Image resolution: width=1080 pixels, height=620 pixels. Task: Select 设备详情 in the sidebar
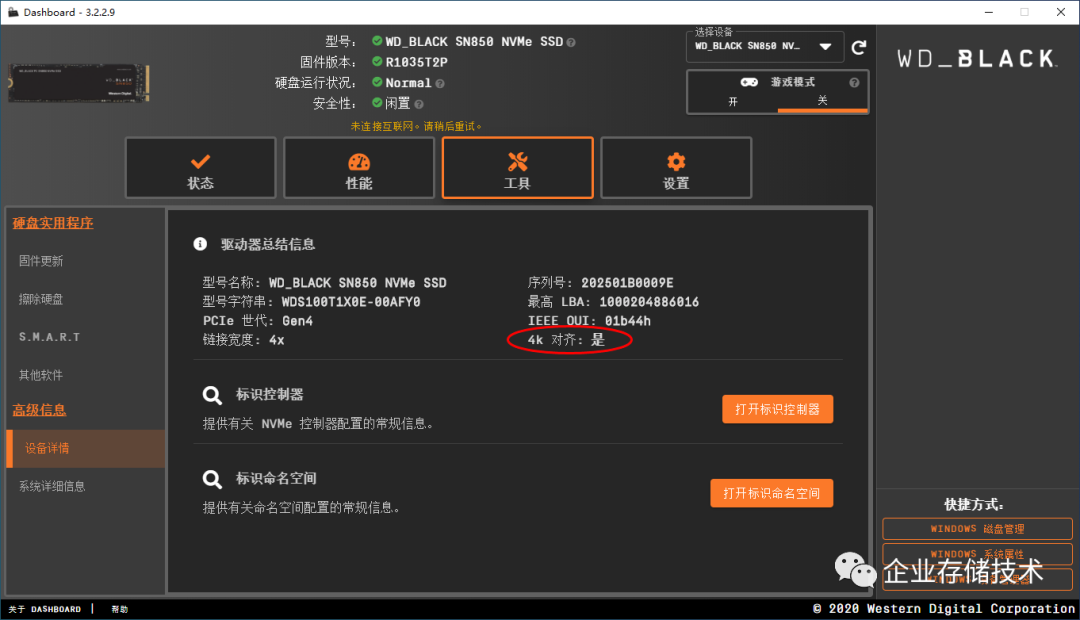tap(85, 448)
